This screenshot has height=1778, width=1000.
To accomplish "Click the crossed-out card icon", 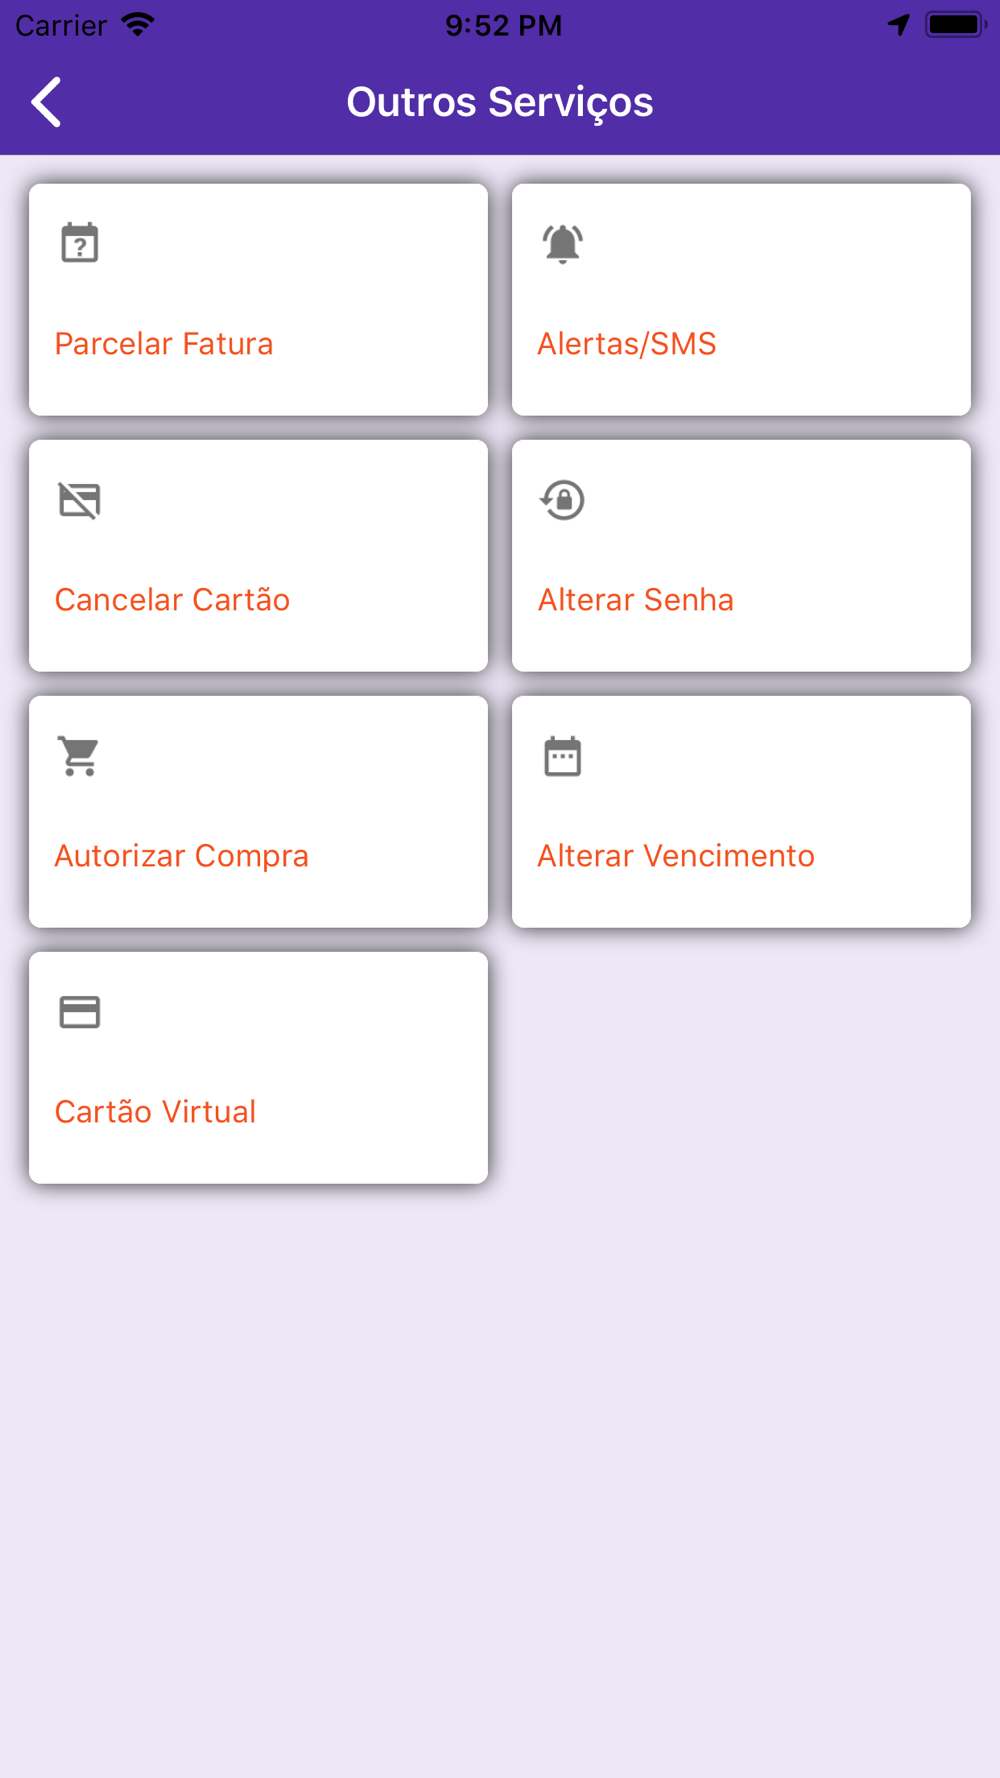I will click(80, 500).
